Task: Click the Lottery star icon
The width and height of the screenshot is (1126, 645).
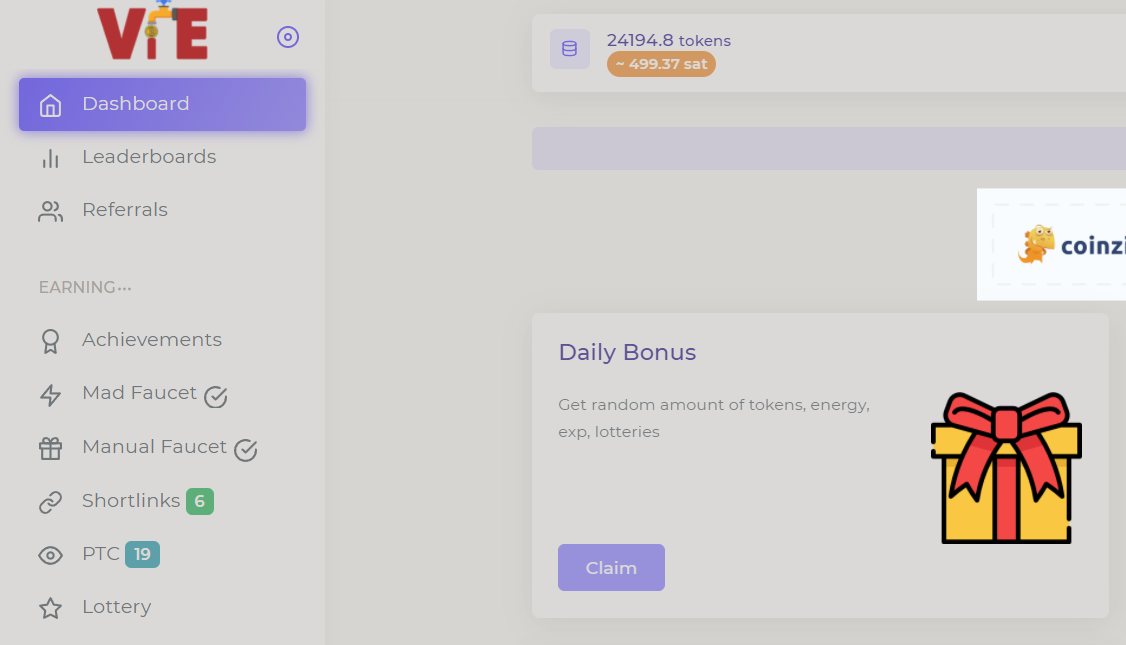Action: point(50,608)
